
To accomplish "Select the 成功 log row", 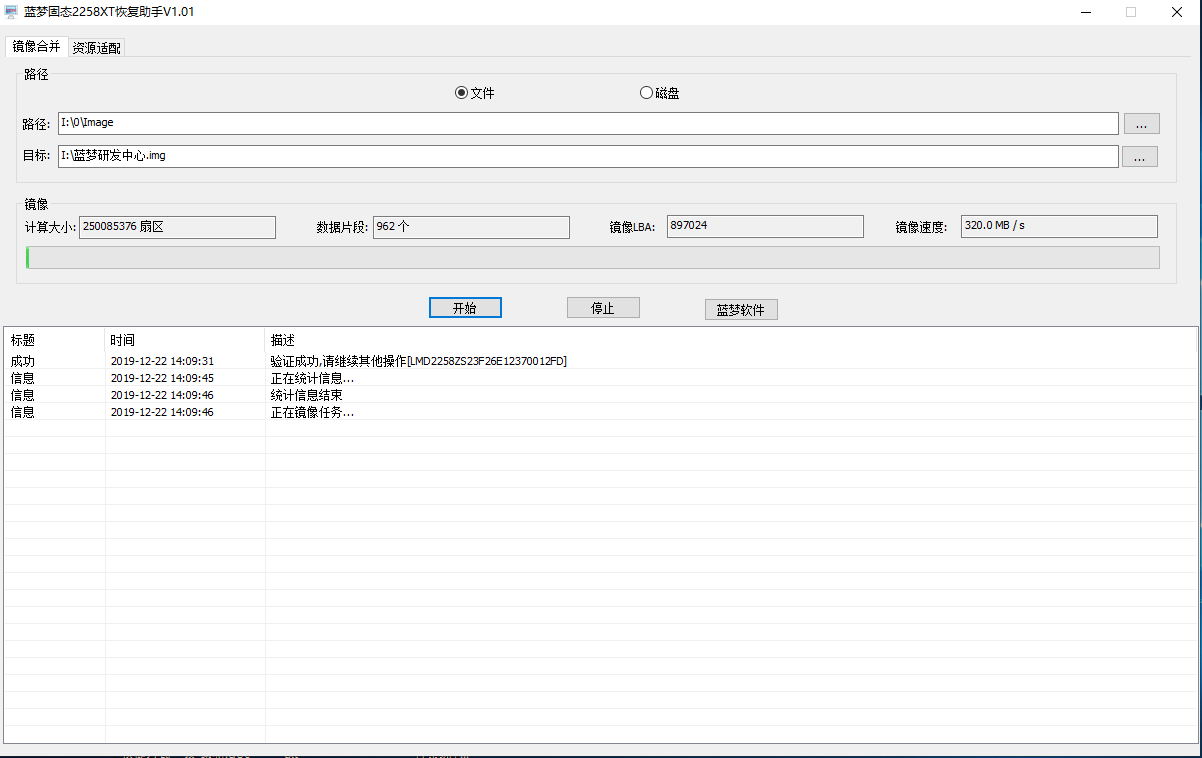I will (600, 361).
